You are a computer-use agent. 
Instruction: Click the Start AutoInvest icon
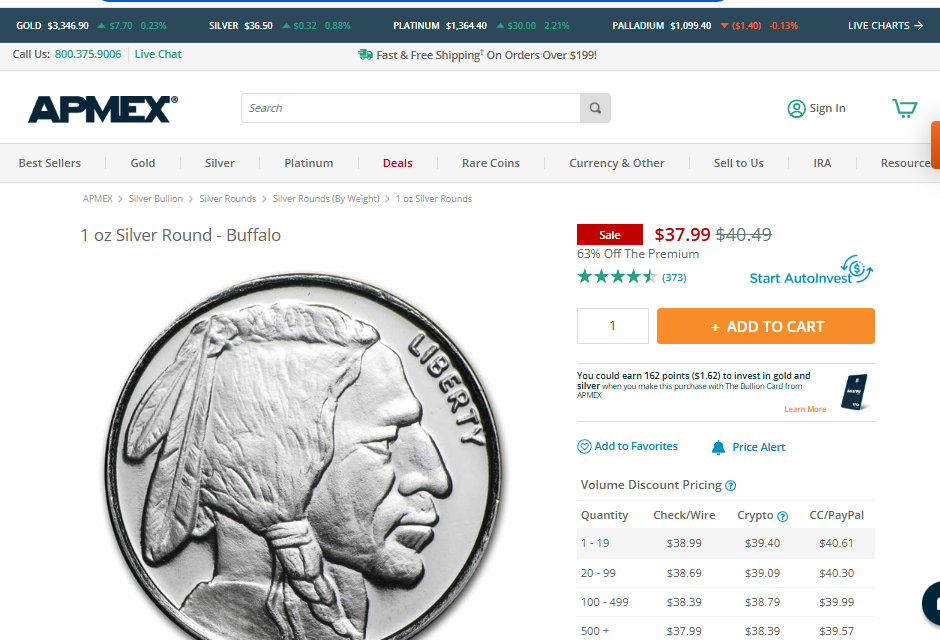pos(857,268)
